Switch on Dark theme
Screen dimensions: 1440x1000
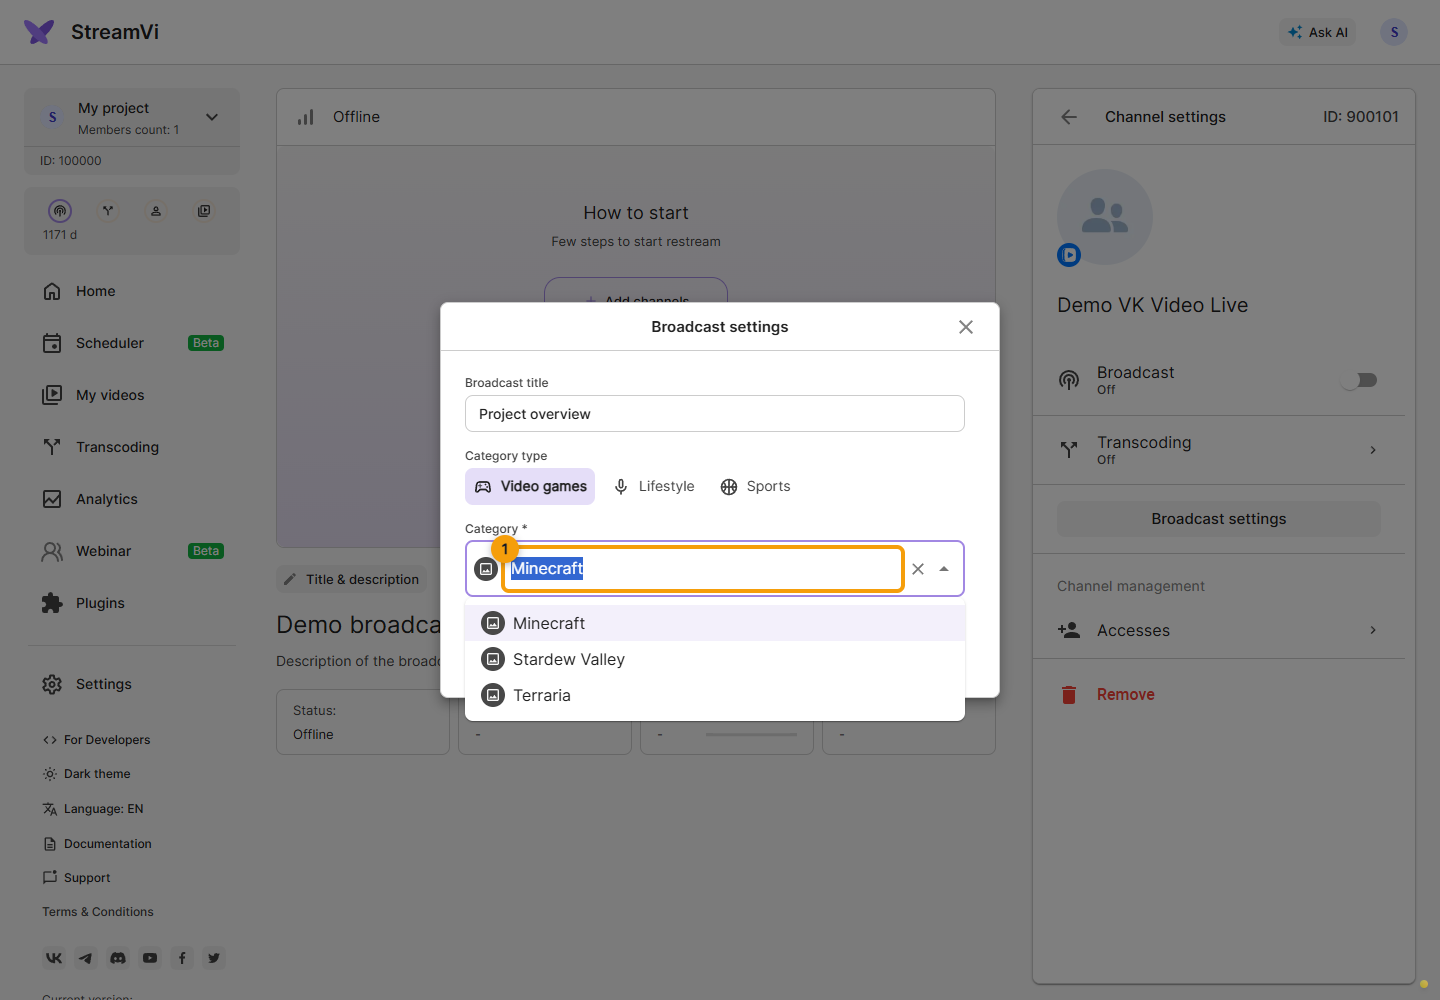87,774
